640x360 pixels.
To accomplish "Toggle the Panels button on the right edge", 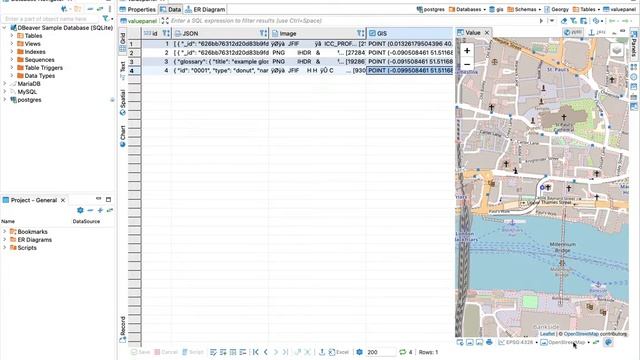I will (634, 43).
